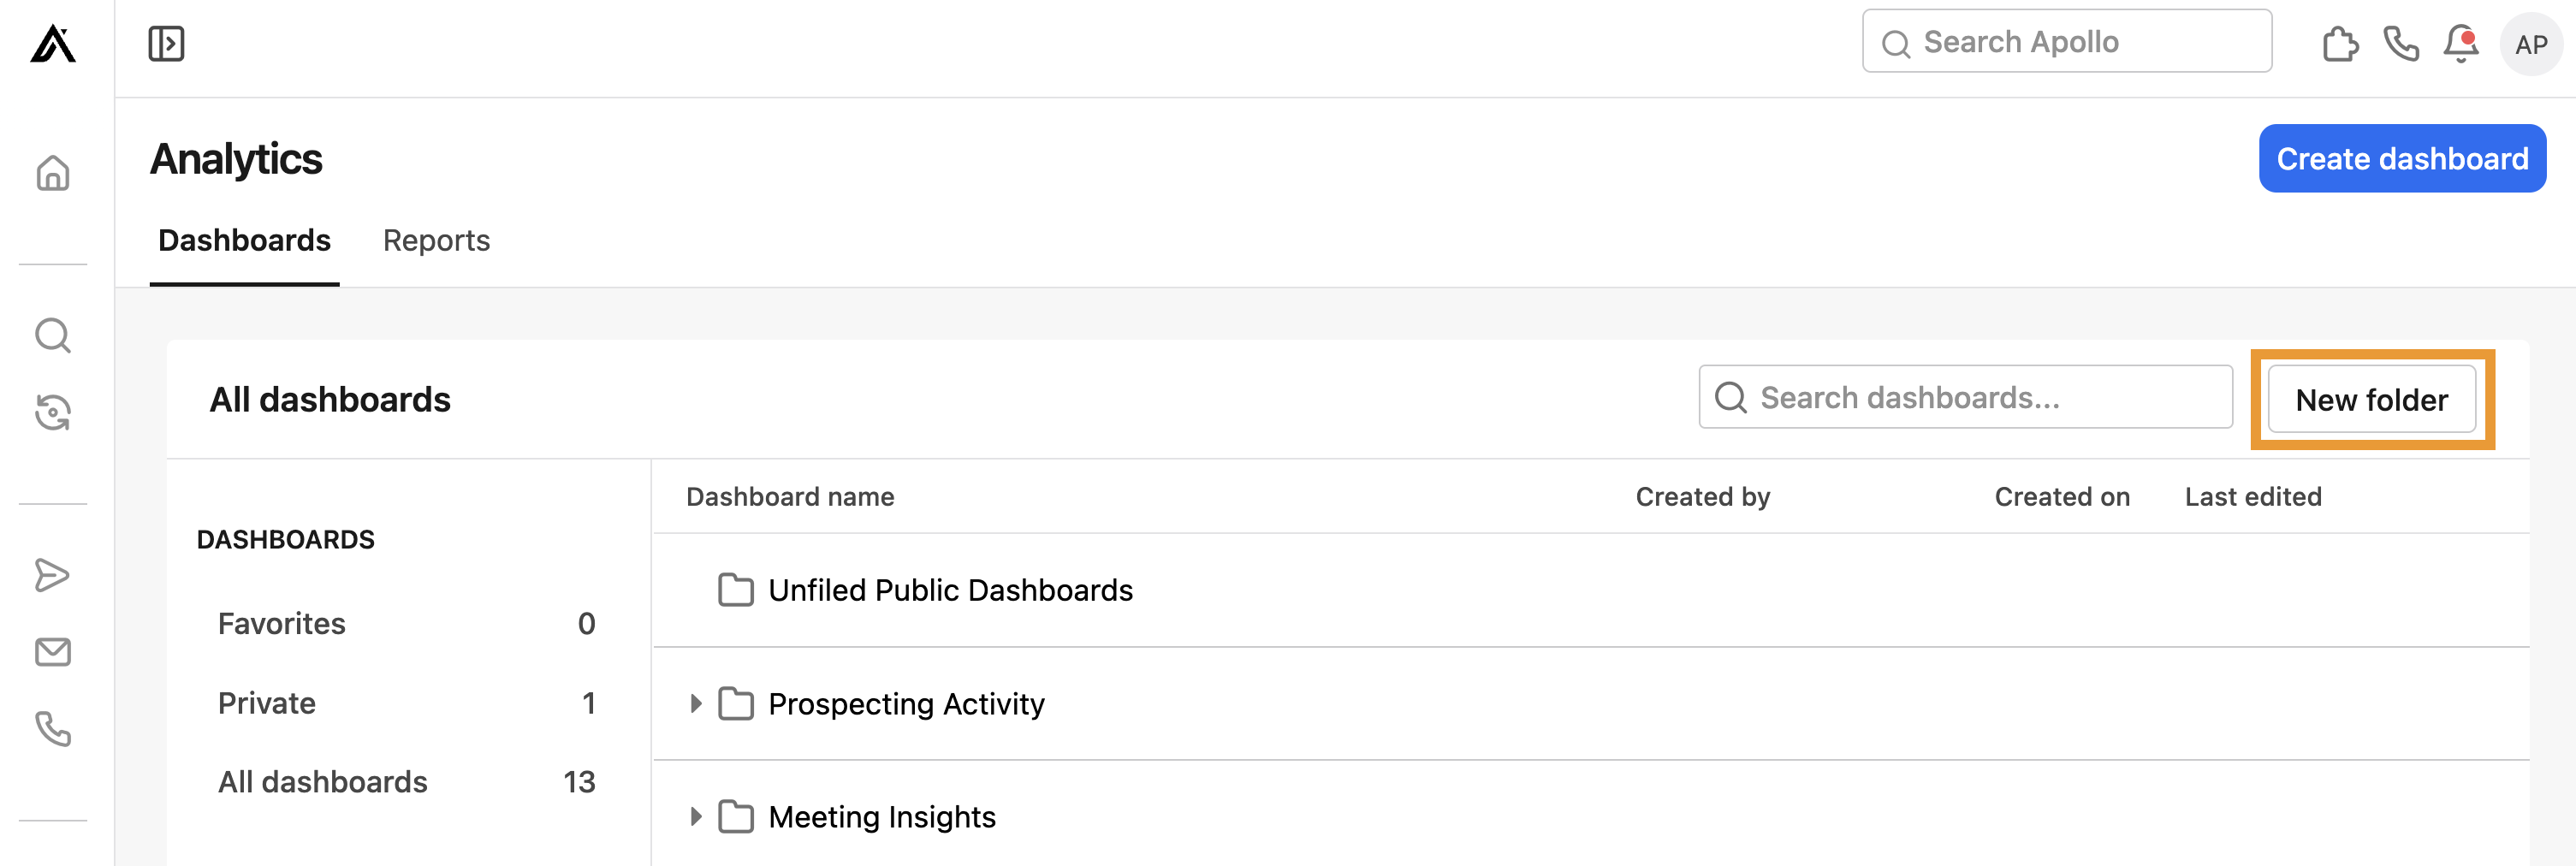The image size is (2576, 866).
Task: Open the Home icon in the sidebar
Action: click(x=52, y=173)
